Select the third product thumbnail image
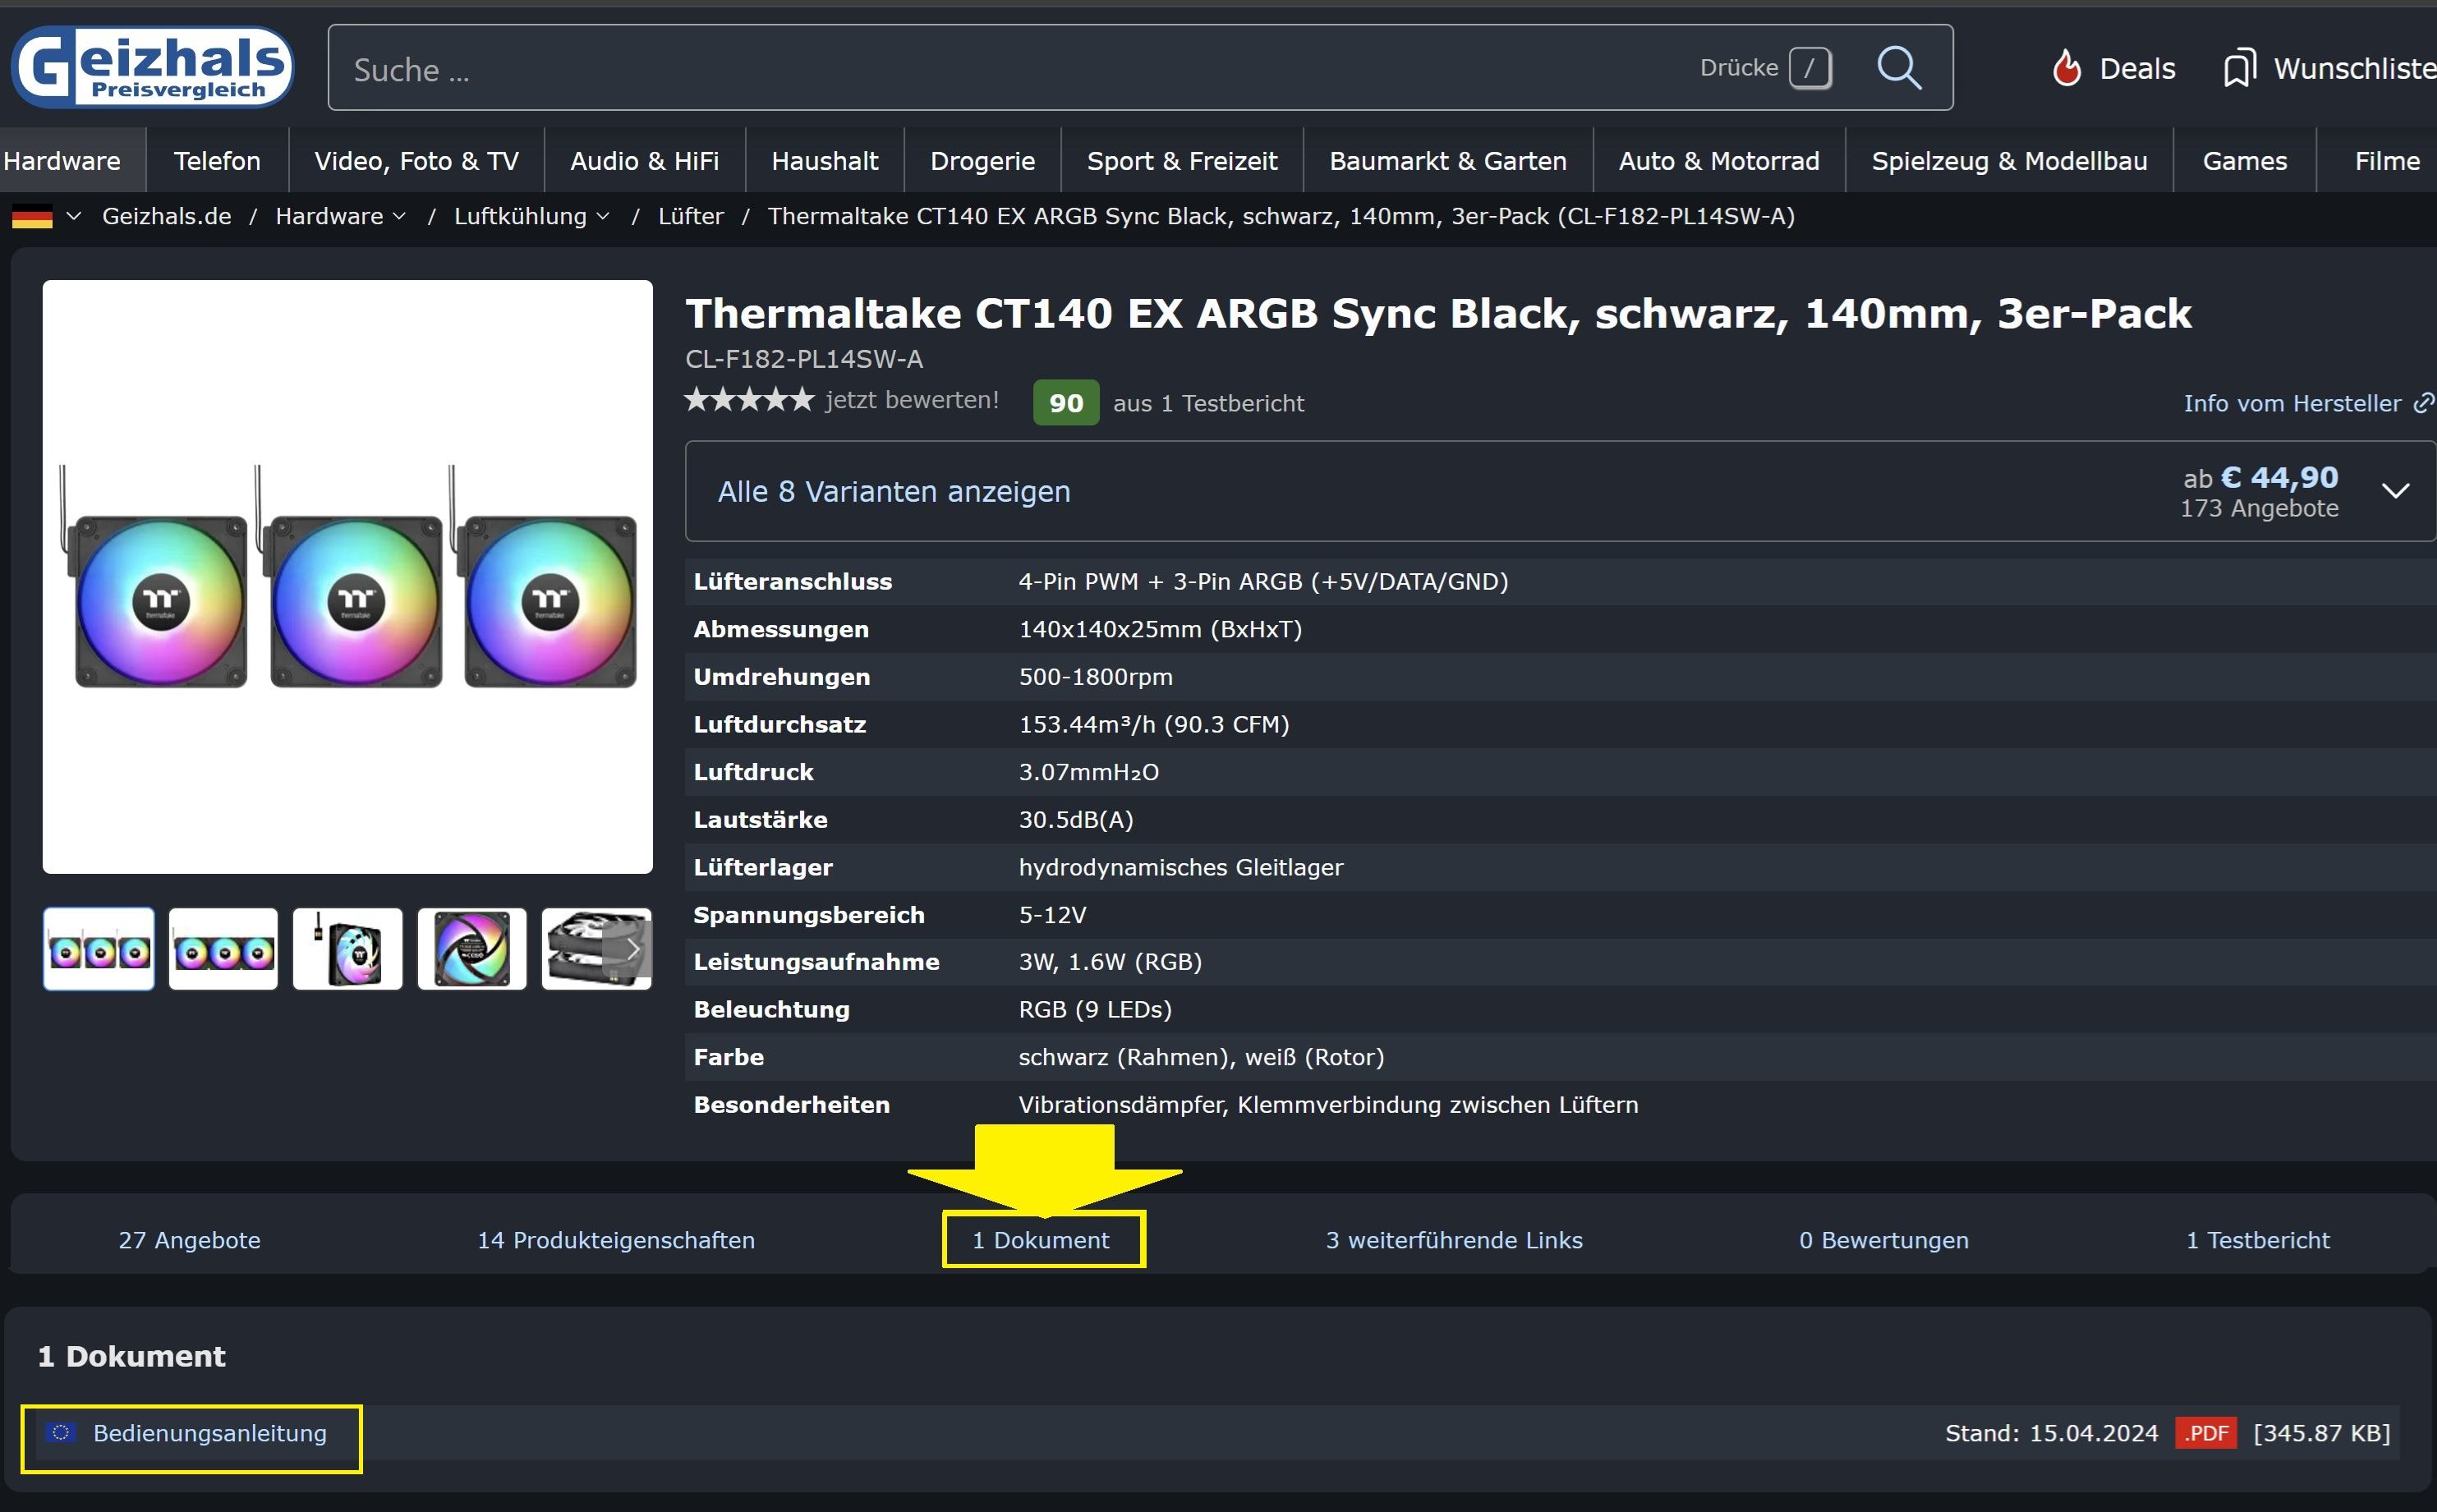Screen dimensions: 2437x1512 click(347, 949)
